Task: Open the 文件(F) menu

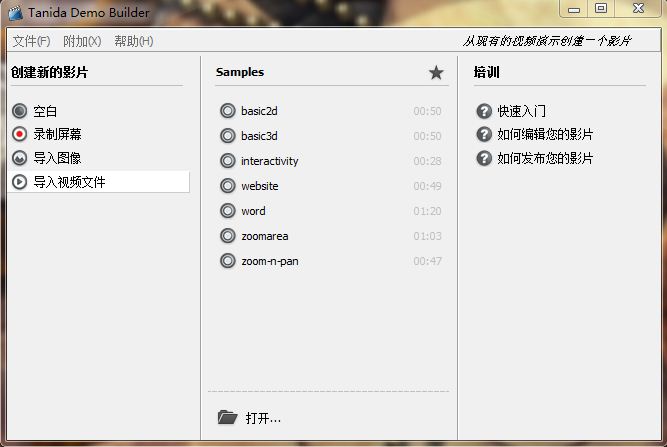Action: (x=31, y=41)
